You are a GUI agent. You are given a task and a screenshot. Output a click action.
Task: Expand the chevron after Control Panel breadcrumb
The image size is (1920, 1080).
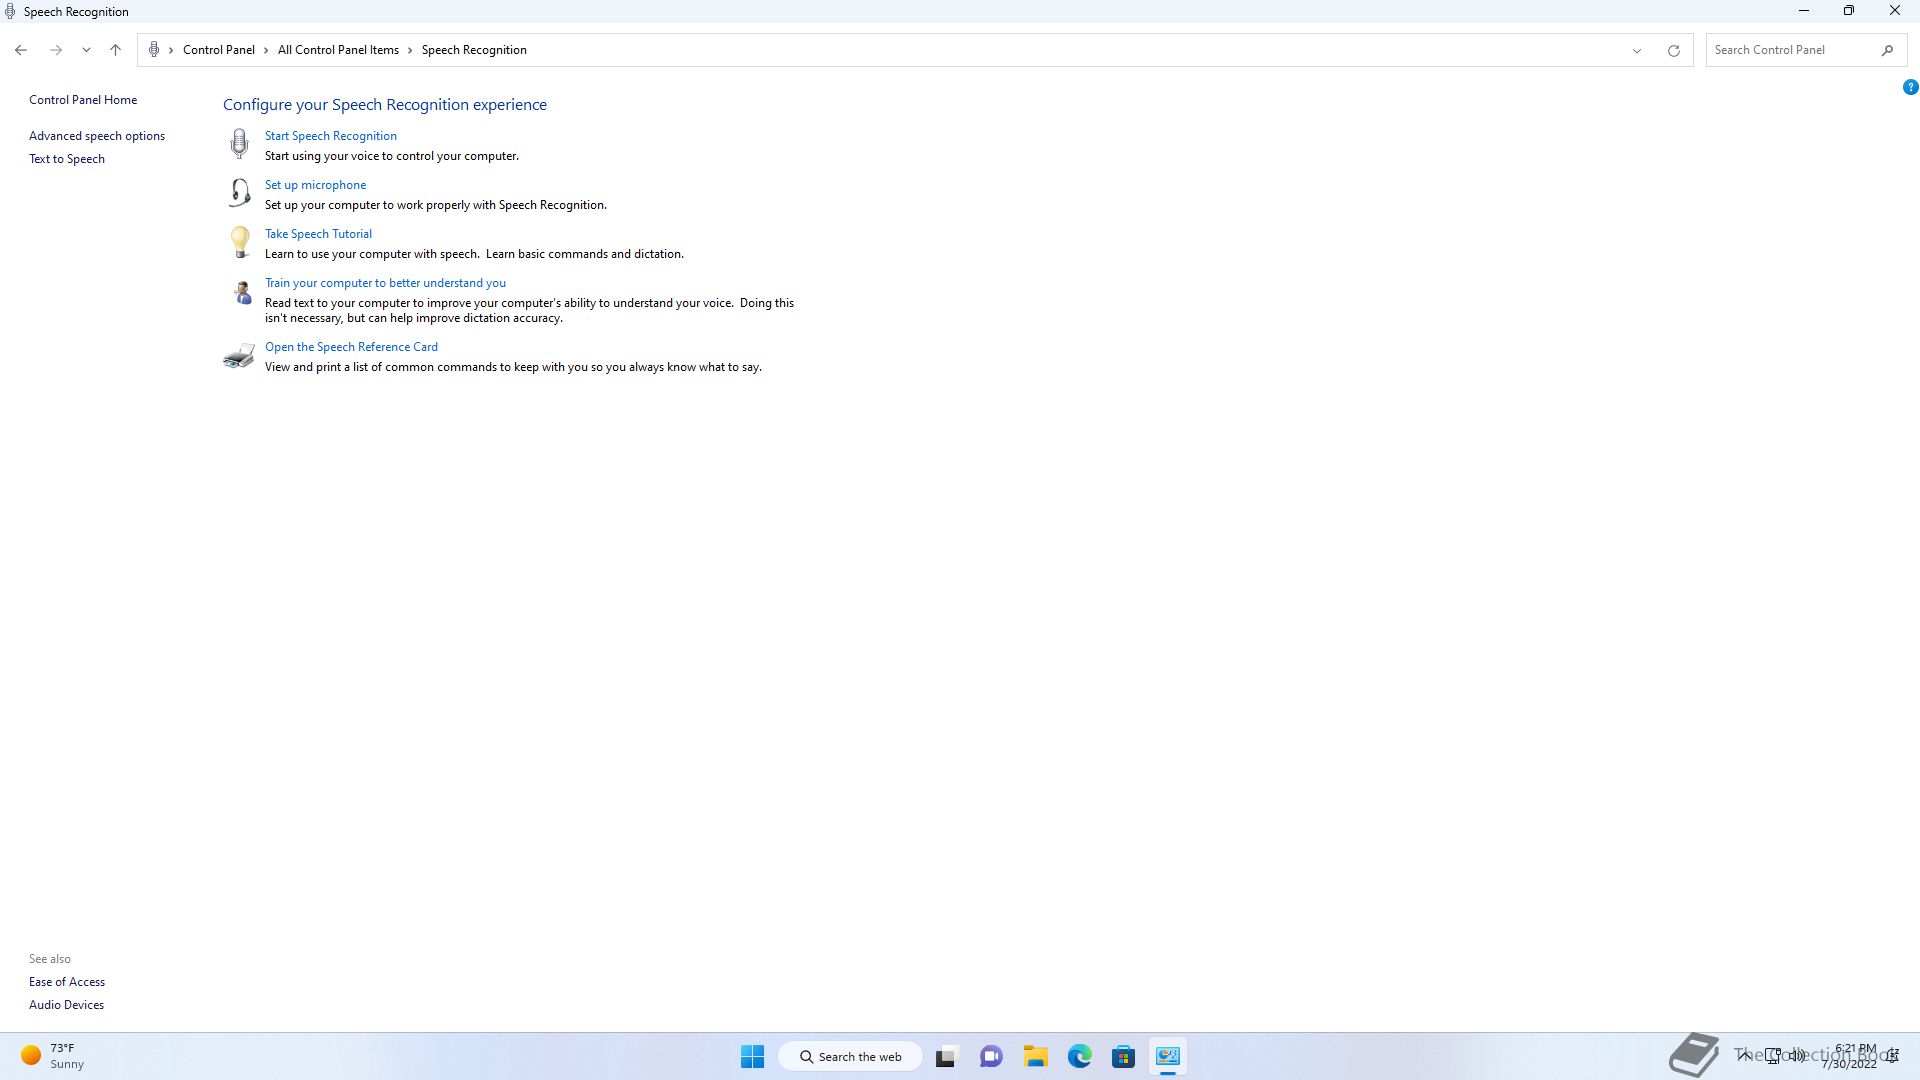pyautogui.click(x=266, y=50)
